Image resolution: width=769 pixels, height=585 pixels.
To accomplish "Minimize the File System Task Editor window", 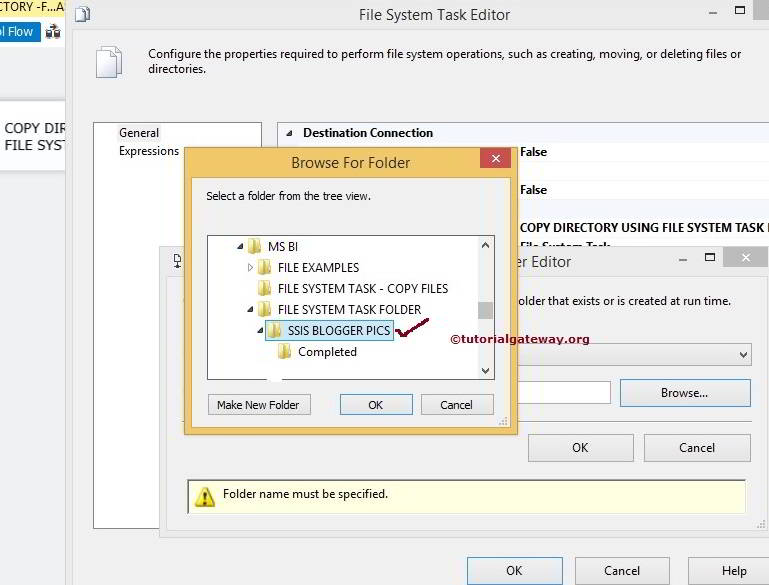I will 713,12.
